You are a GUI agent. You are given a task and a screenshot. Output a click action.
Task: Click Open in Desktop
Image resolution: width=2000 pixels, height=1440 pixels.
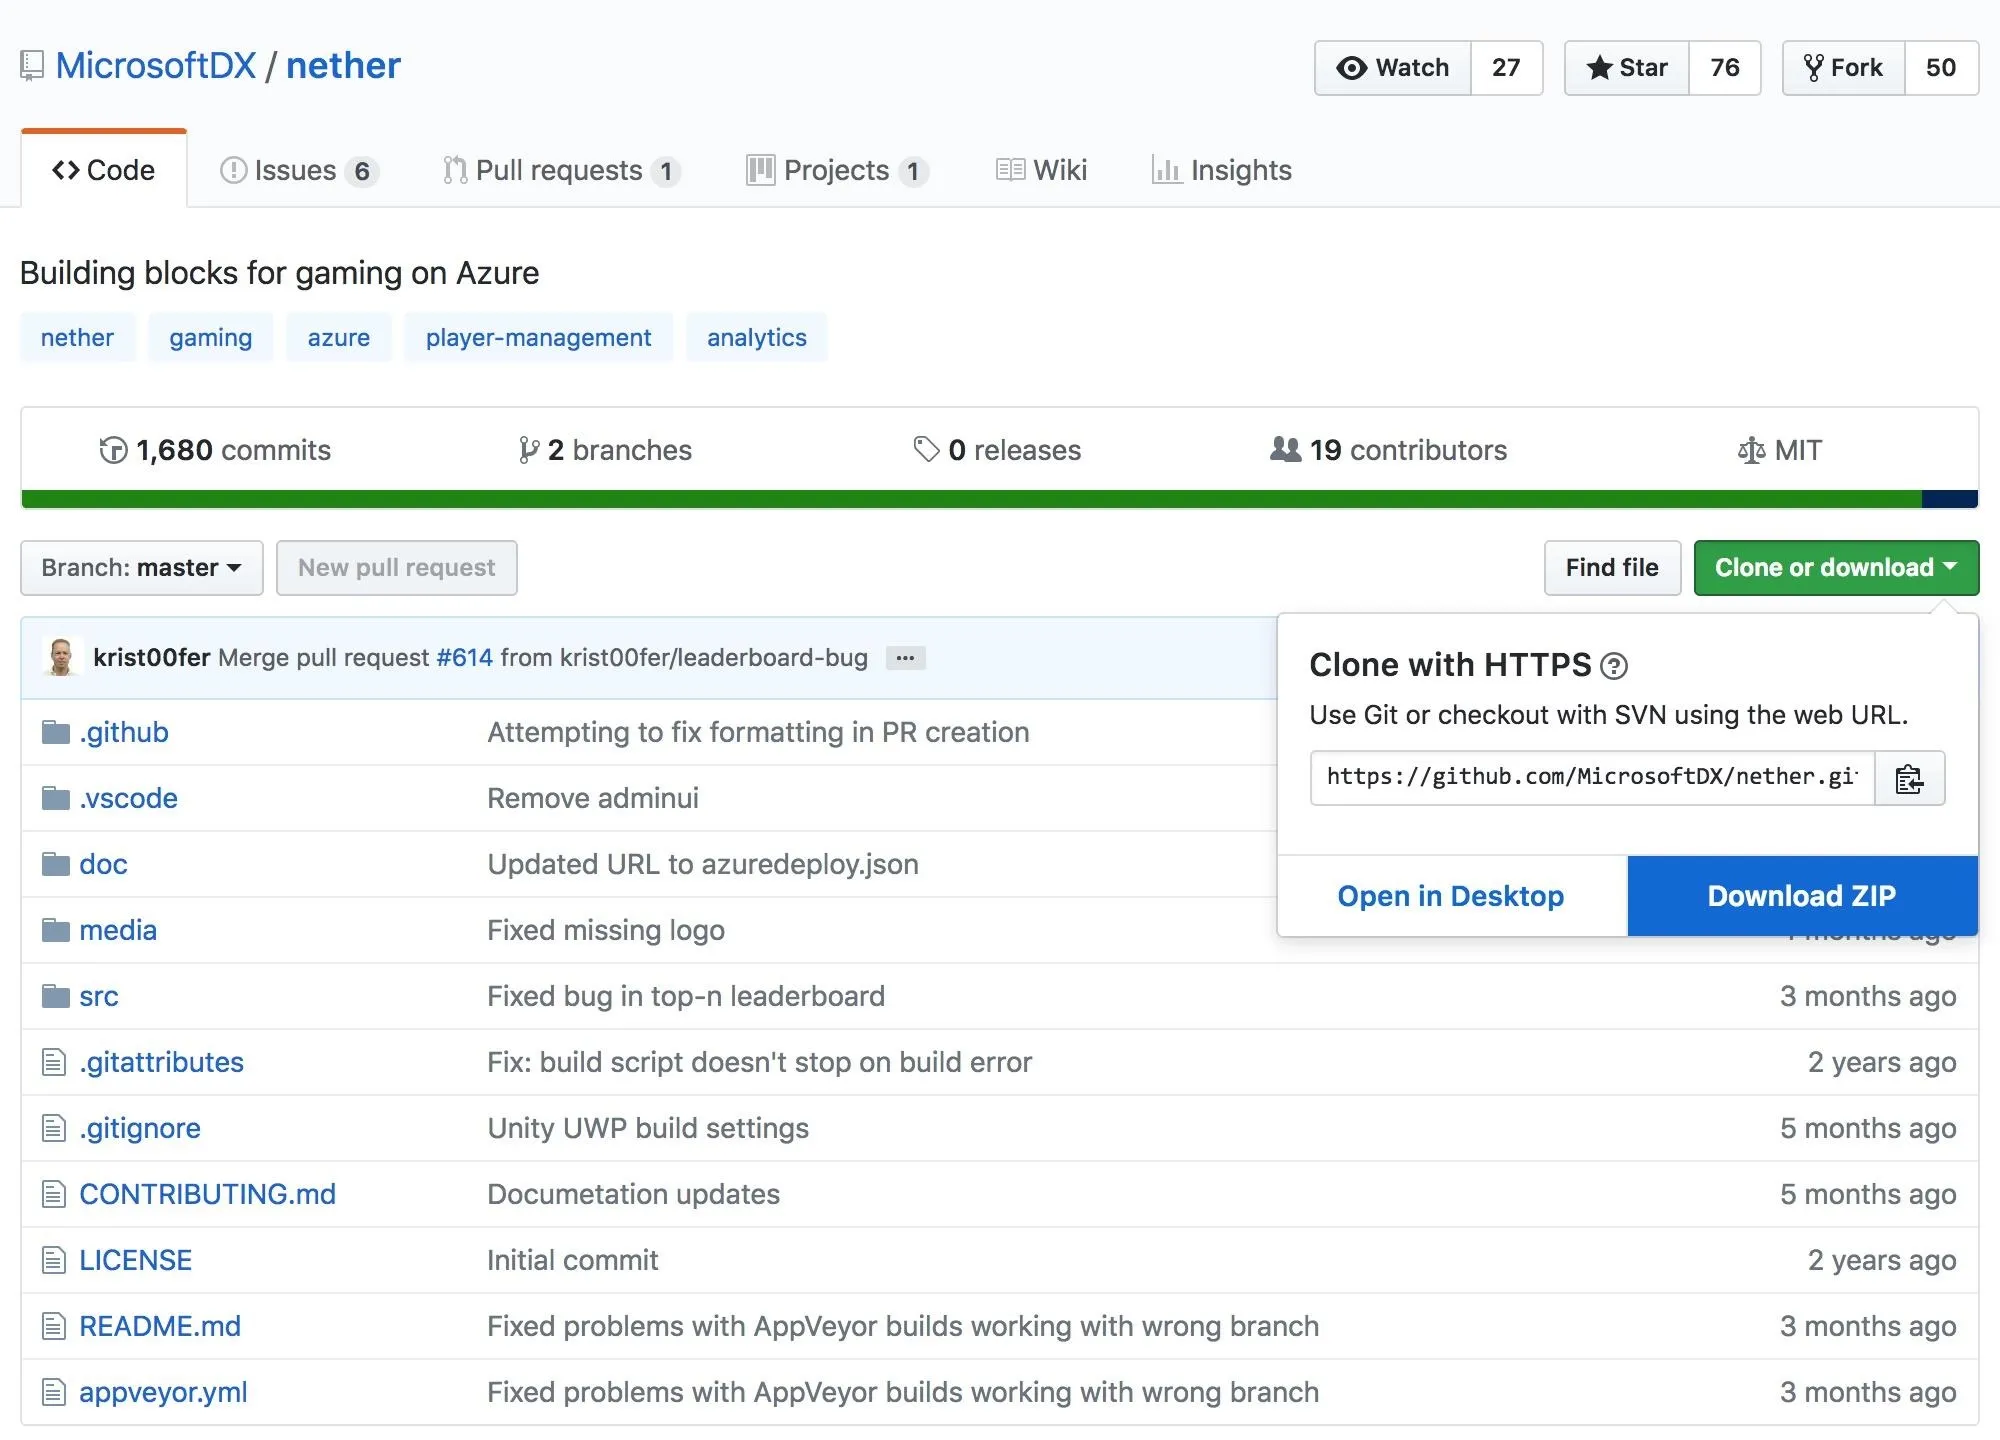[1451, 896]
